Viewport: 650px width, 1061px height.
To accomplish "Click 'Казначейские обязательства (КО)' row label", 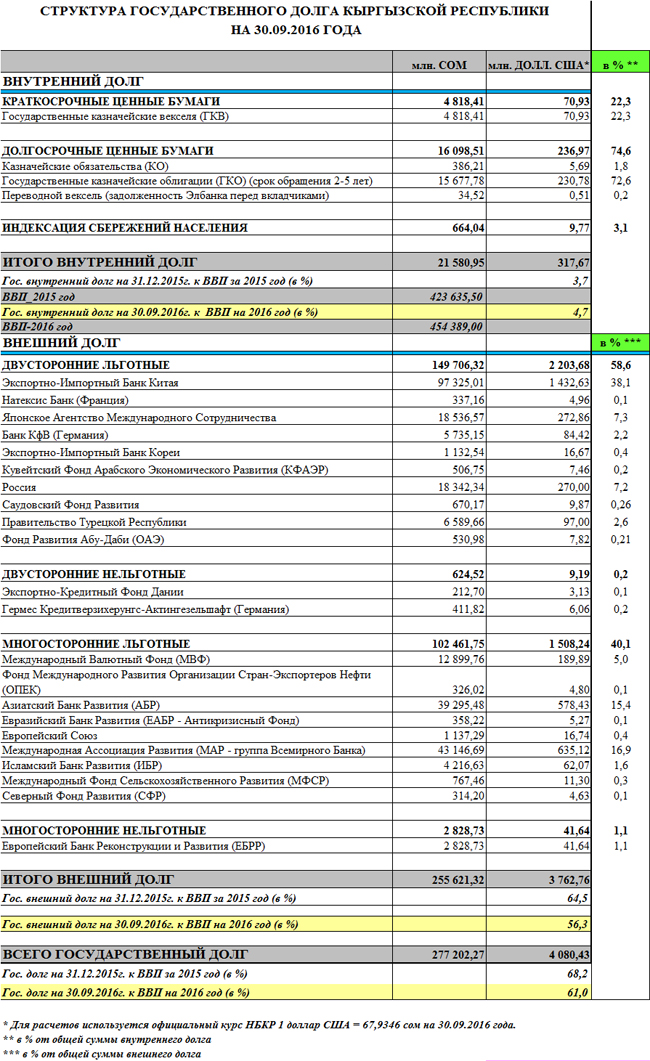I will click(85, 166).
